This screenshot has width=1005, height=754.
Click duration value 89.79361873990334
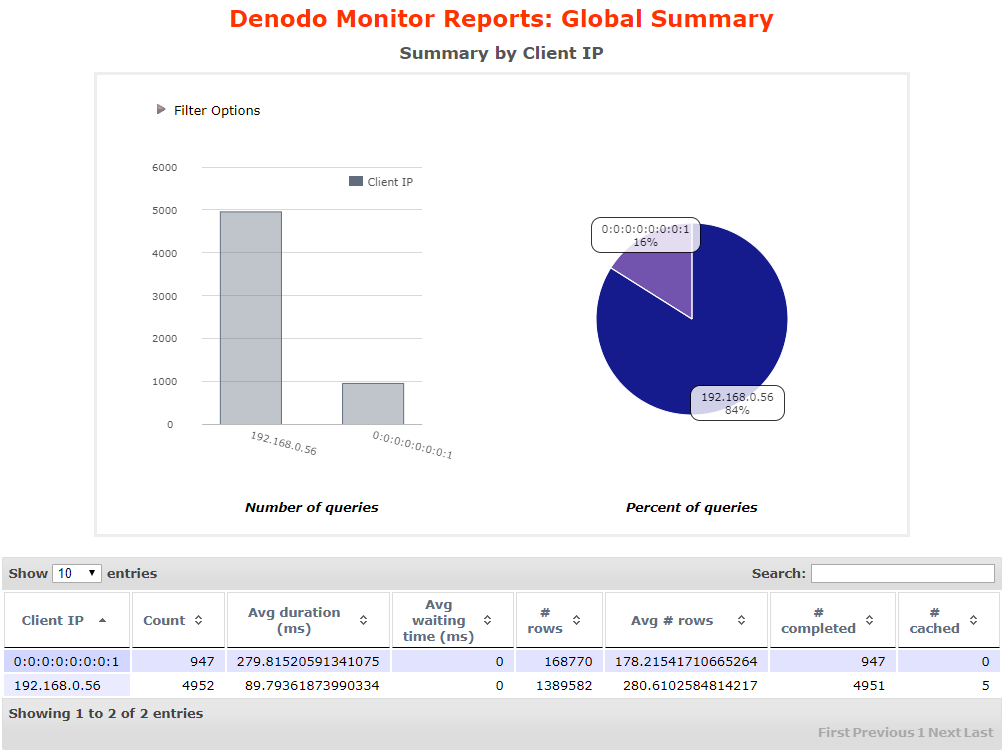[311, 685]
